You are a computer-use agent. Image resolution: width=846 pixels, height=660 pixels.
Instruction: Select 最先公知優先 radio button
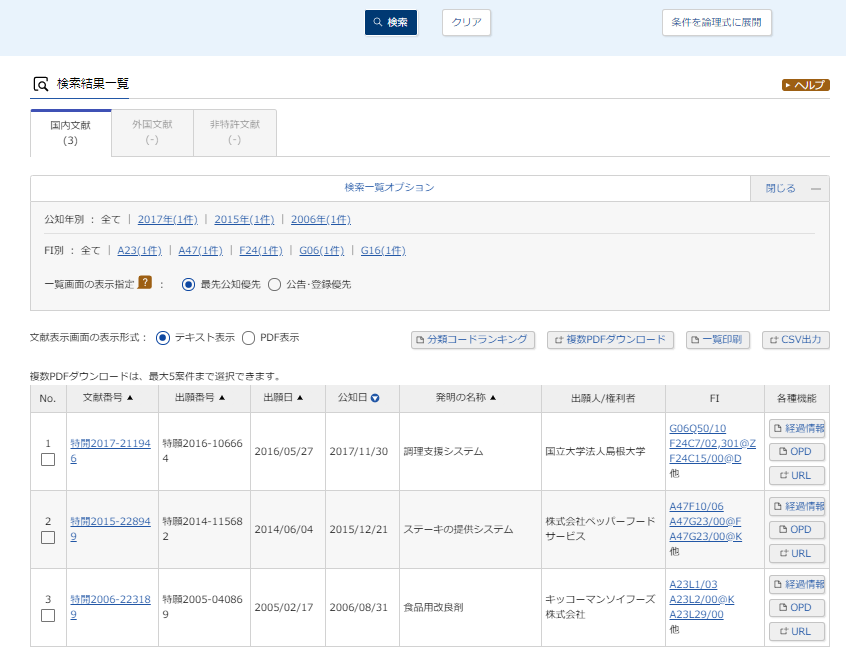click(188, 284)
